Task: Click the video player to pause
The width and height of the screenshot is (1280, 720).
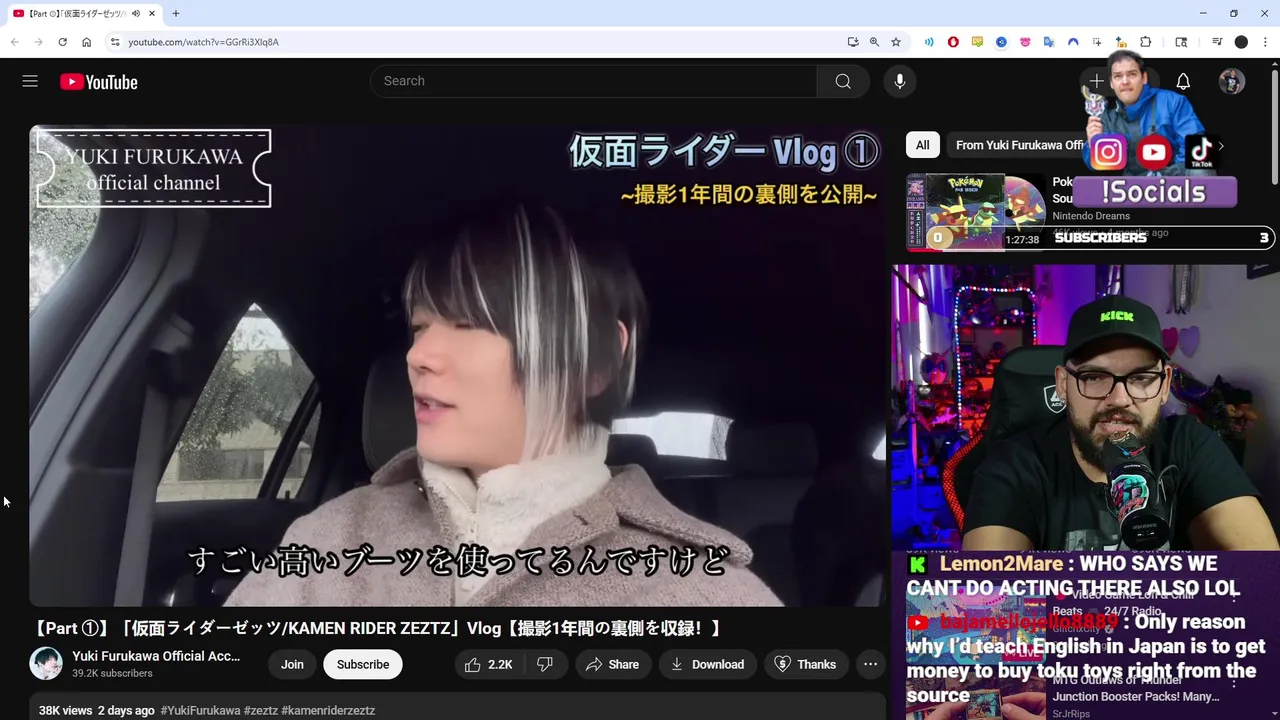Action: click(457, 365)
